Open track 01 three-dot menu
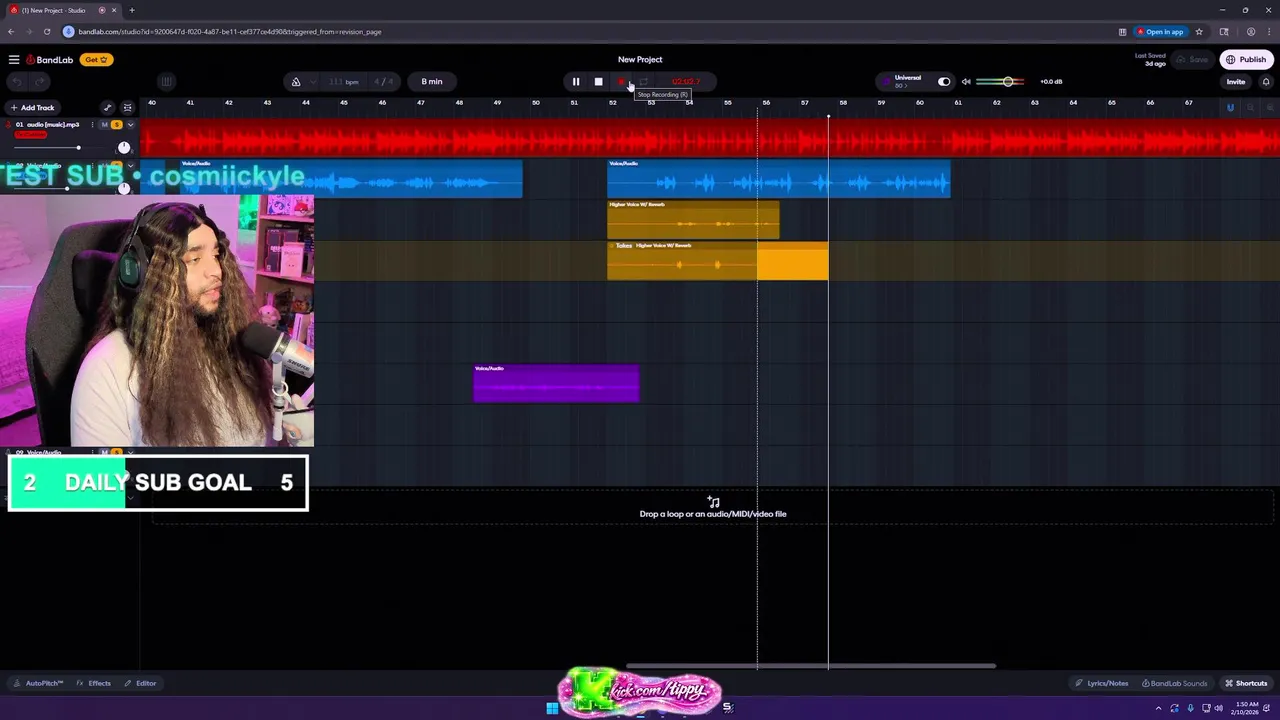 point(92,125)
